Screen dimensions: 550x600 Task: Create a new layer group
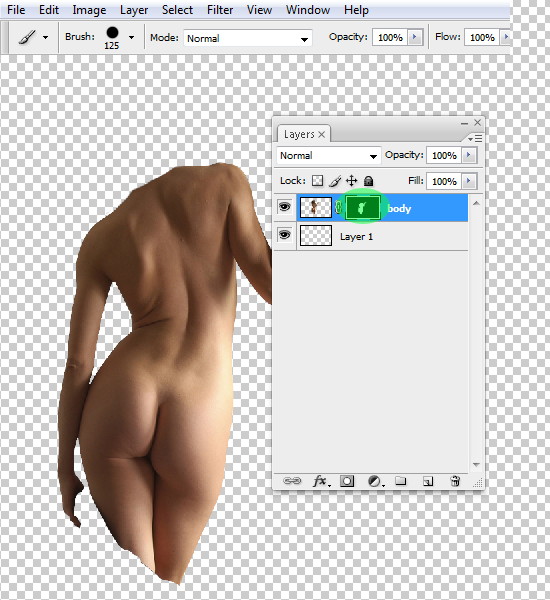(400, 480)
